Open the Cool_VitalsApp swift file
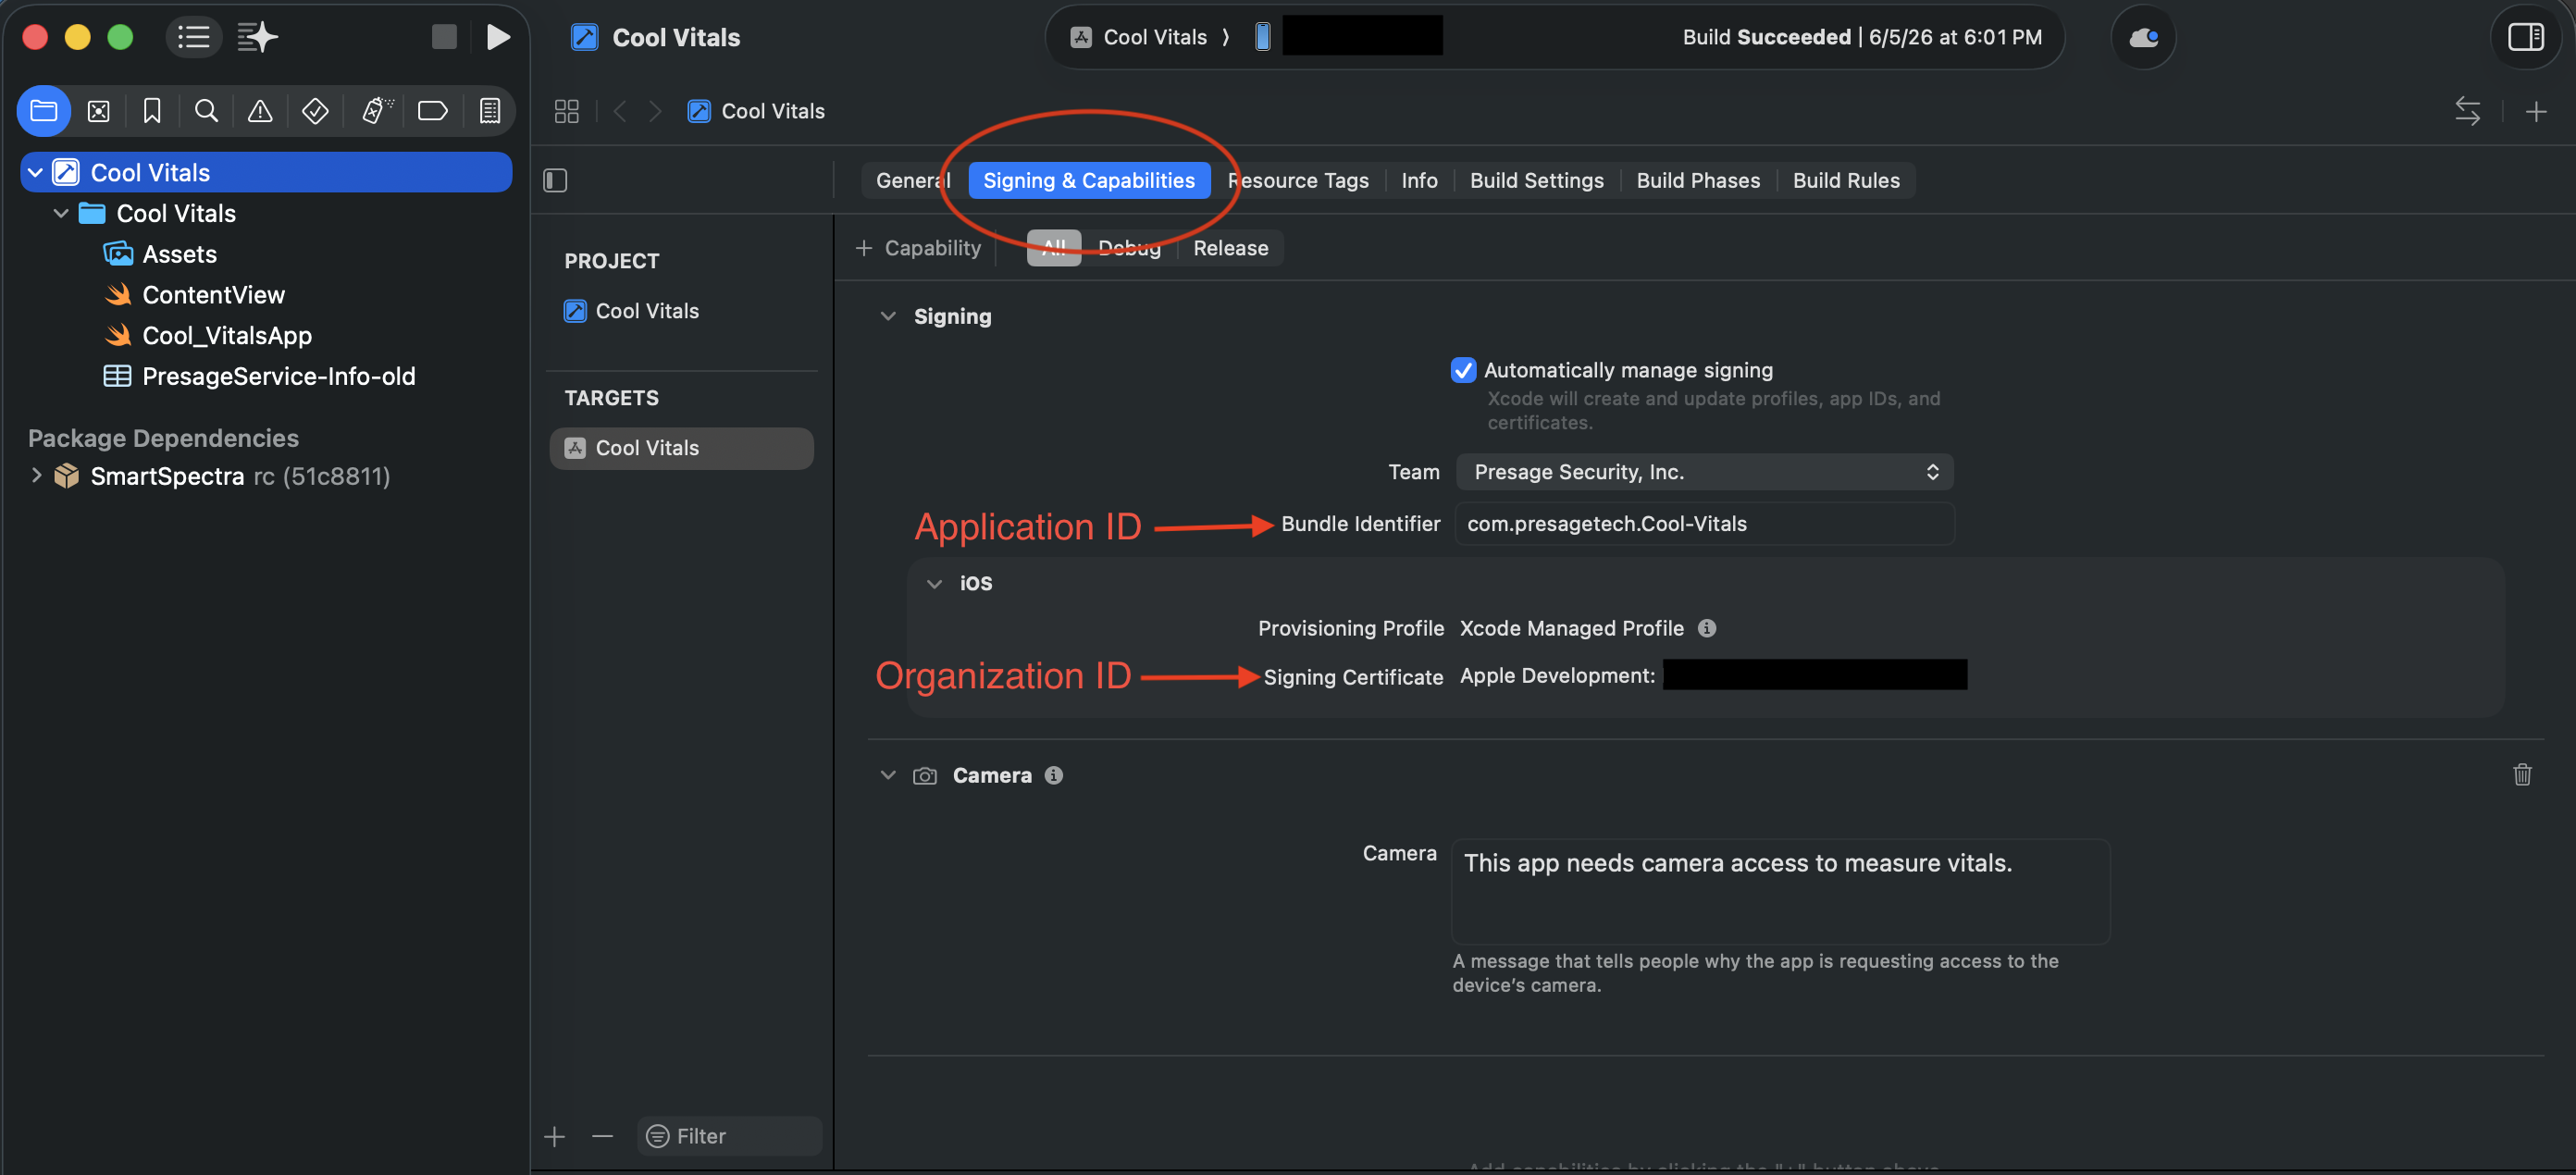The image size is (2576, 1175). pyautogui.click(x=208, y=336)
